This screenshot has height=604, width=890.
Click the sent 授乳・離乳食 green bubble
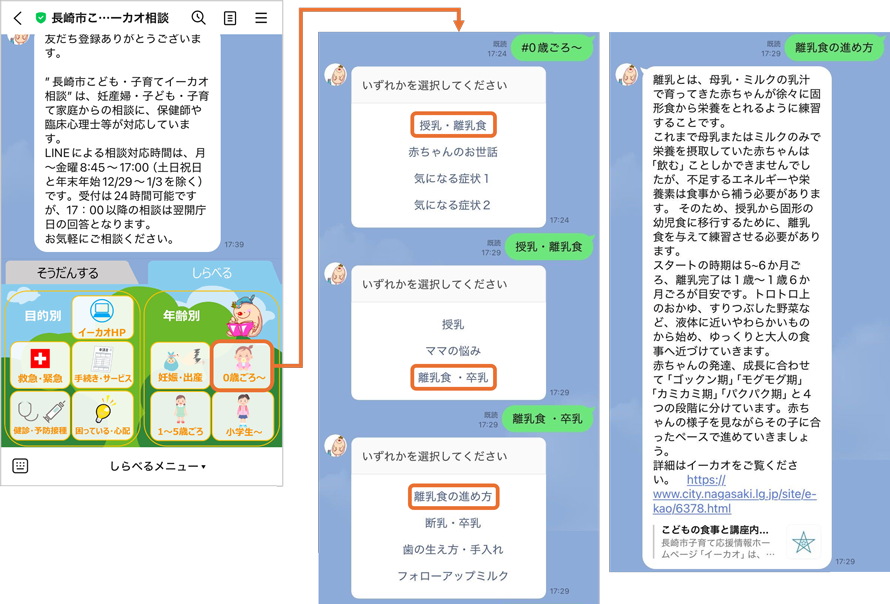point(549,247)
